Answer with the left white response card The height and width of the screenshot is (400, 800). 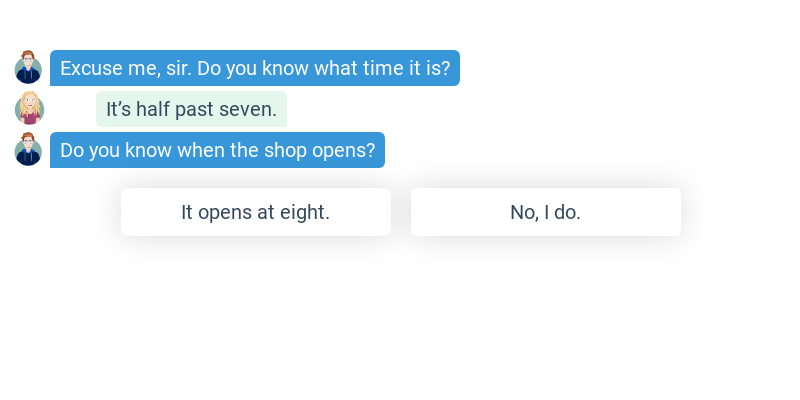(x=255, y=212)
